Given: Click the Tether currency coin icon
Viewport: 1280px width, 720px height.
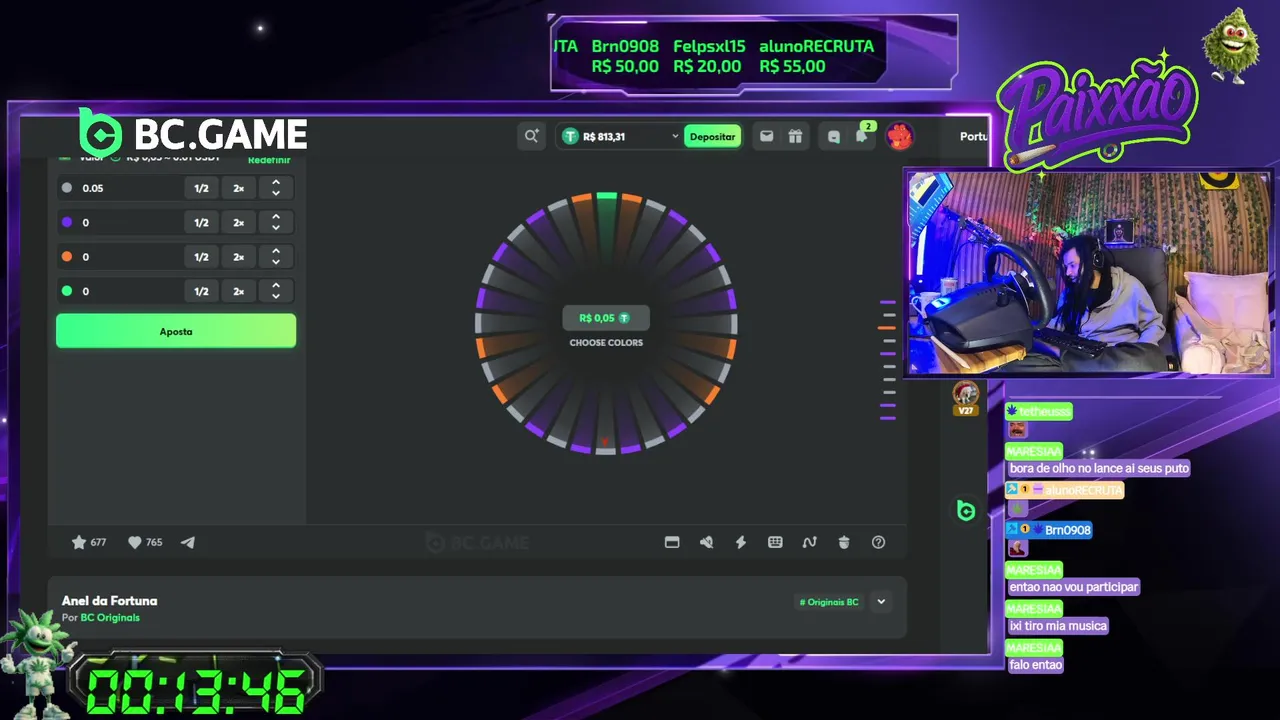Looking at the screenshot, I should tap(570, 136).
